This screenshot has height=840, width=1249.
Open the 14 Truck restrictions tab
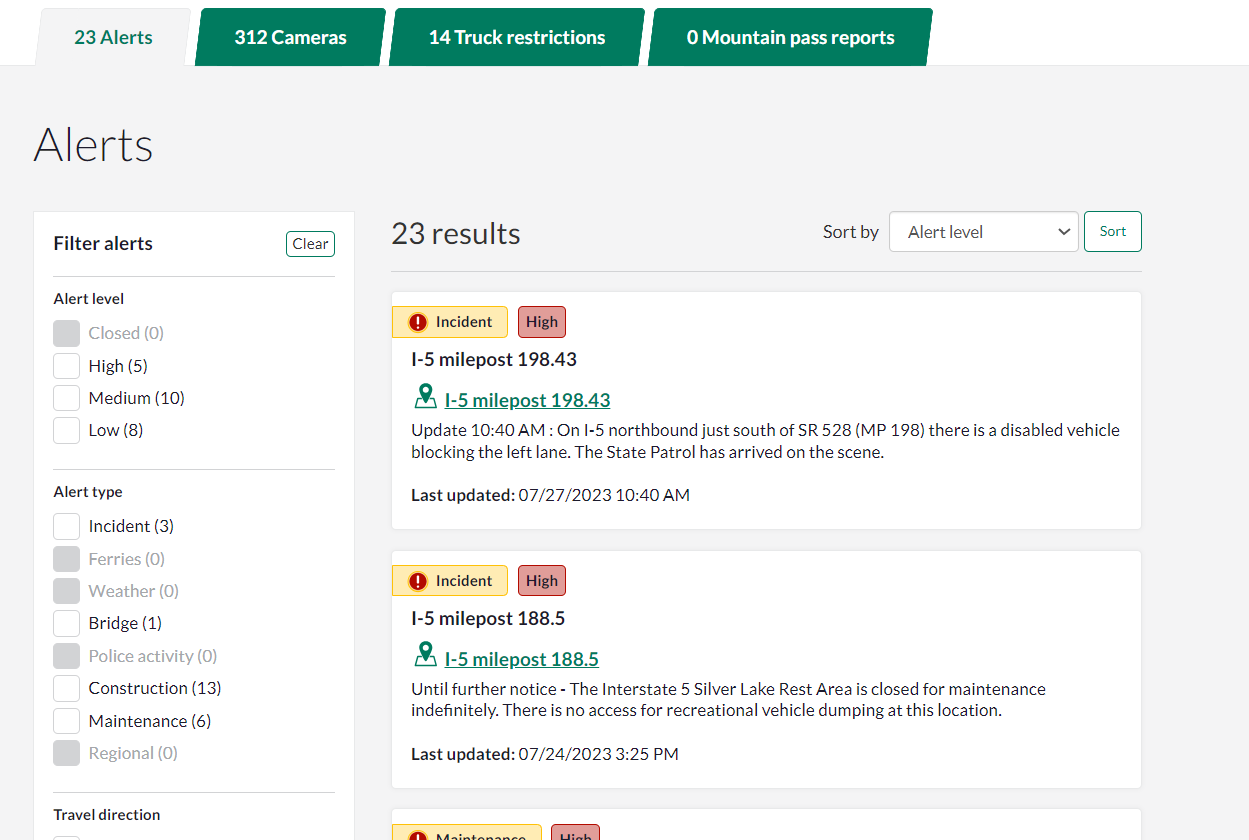pos(516,38)
